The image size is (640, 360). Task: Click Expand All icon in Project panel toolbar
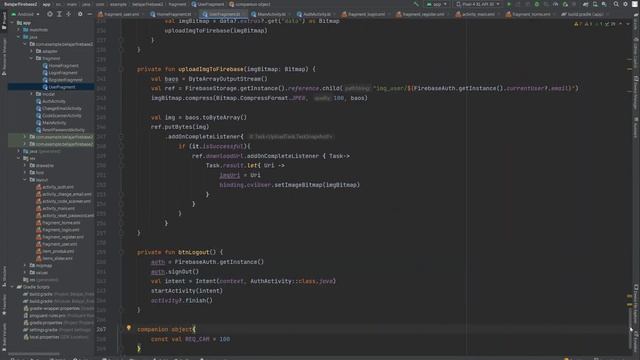(x=59, y=14)
